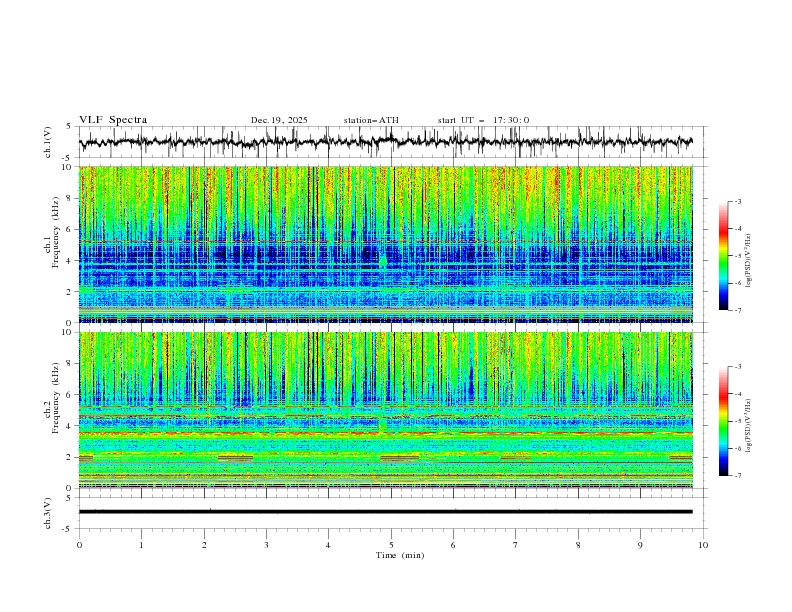792x612 pixels.
Task: Click the time axis tick '5'
Action: 391,545
